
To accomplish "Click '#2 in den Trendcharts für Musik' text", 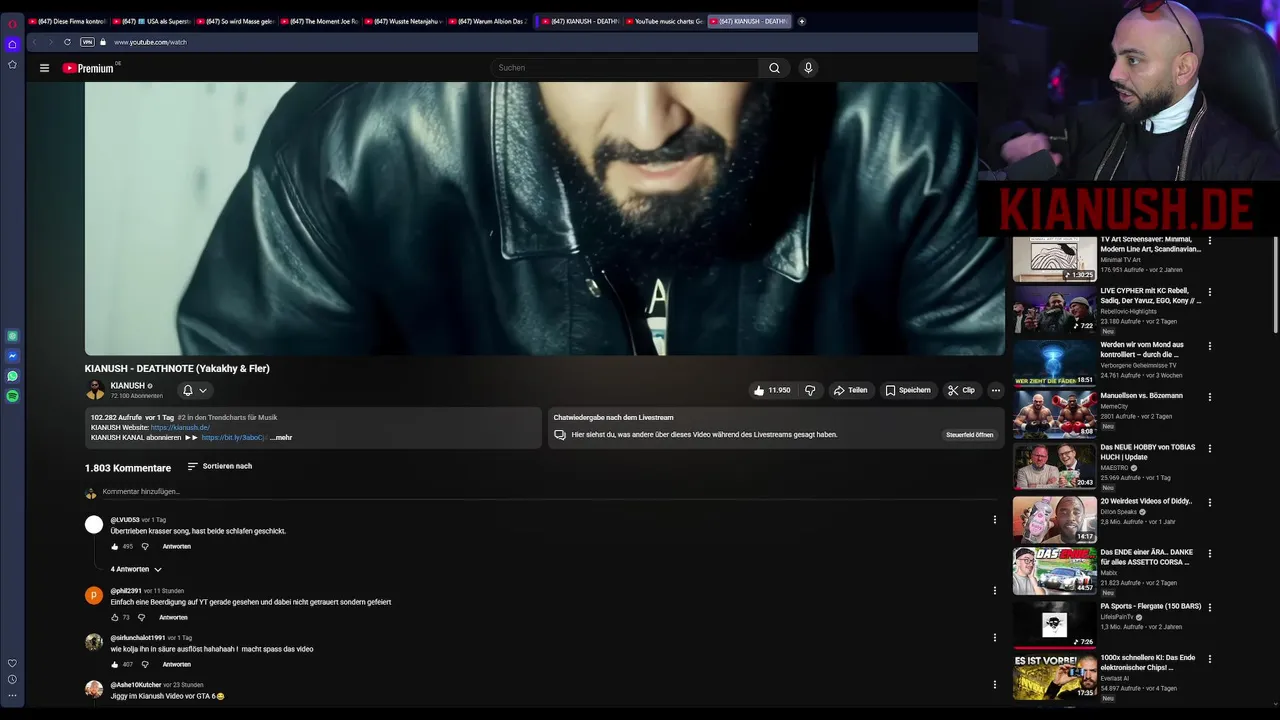I will pyautogui.click(x=227, y=417).
